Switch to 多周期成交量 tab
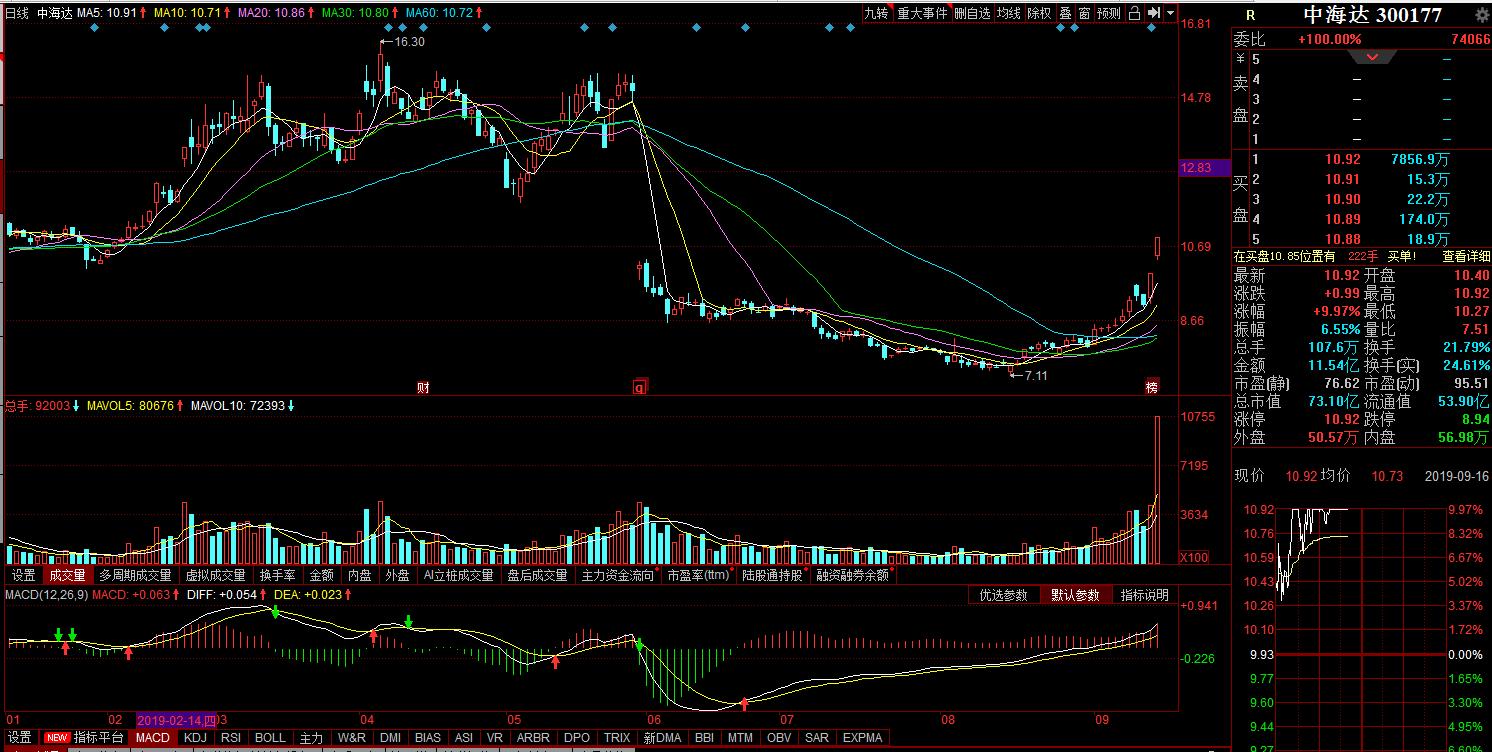The width and height of the screenshot is (1492, 752). click(x=135, y=575)
